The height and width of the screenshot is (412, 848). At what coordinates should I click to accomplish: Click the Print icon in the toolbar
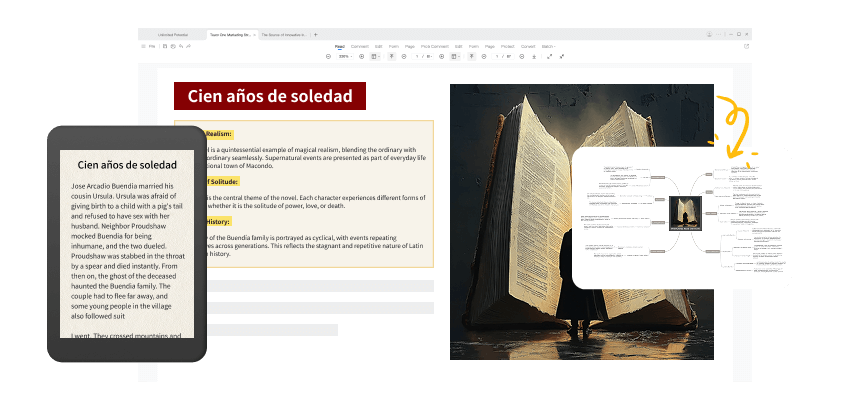(173, 46)
